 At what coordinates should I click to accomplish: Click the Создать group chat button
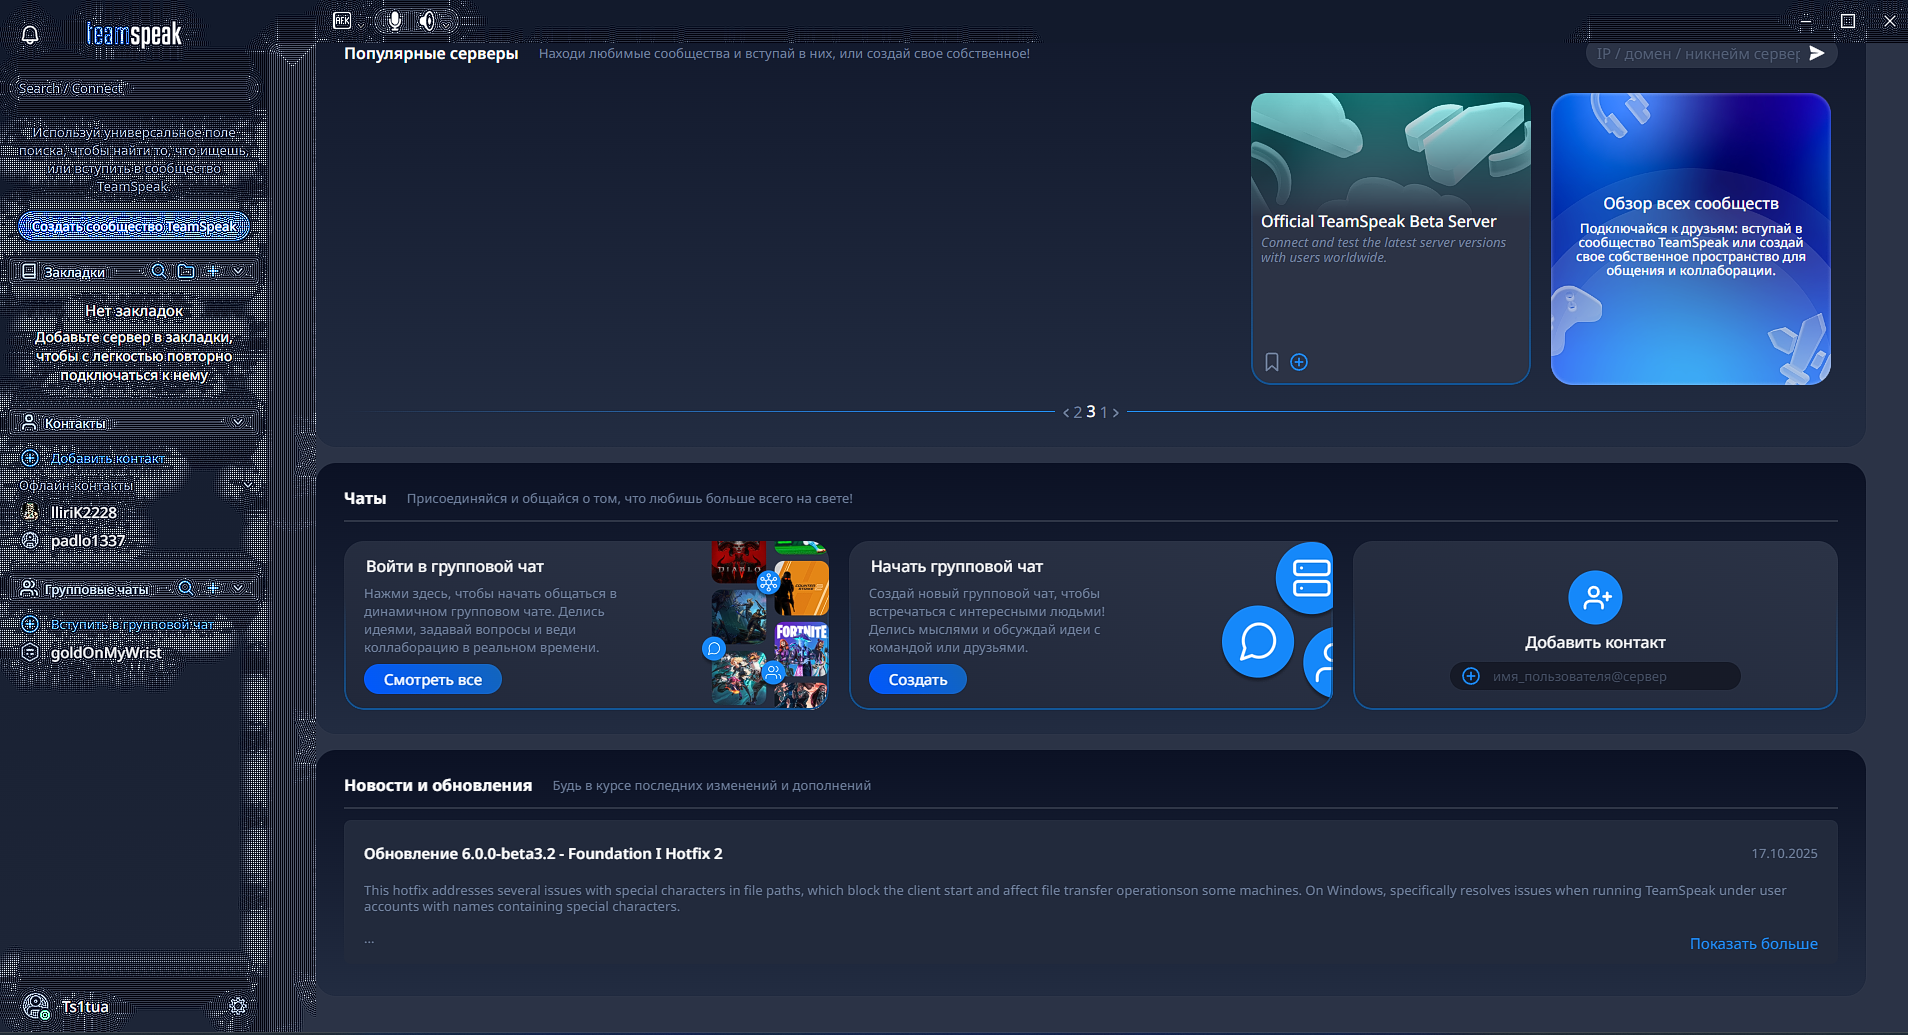(x=918, y=679)
